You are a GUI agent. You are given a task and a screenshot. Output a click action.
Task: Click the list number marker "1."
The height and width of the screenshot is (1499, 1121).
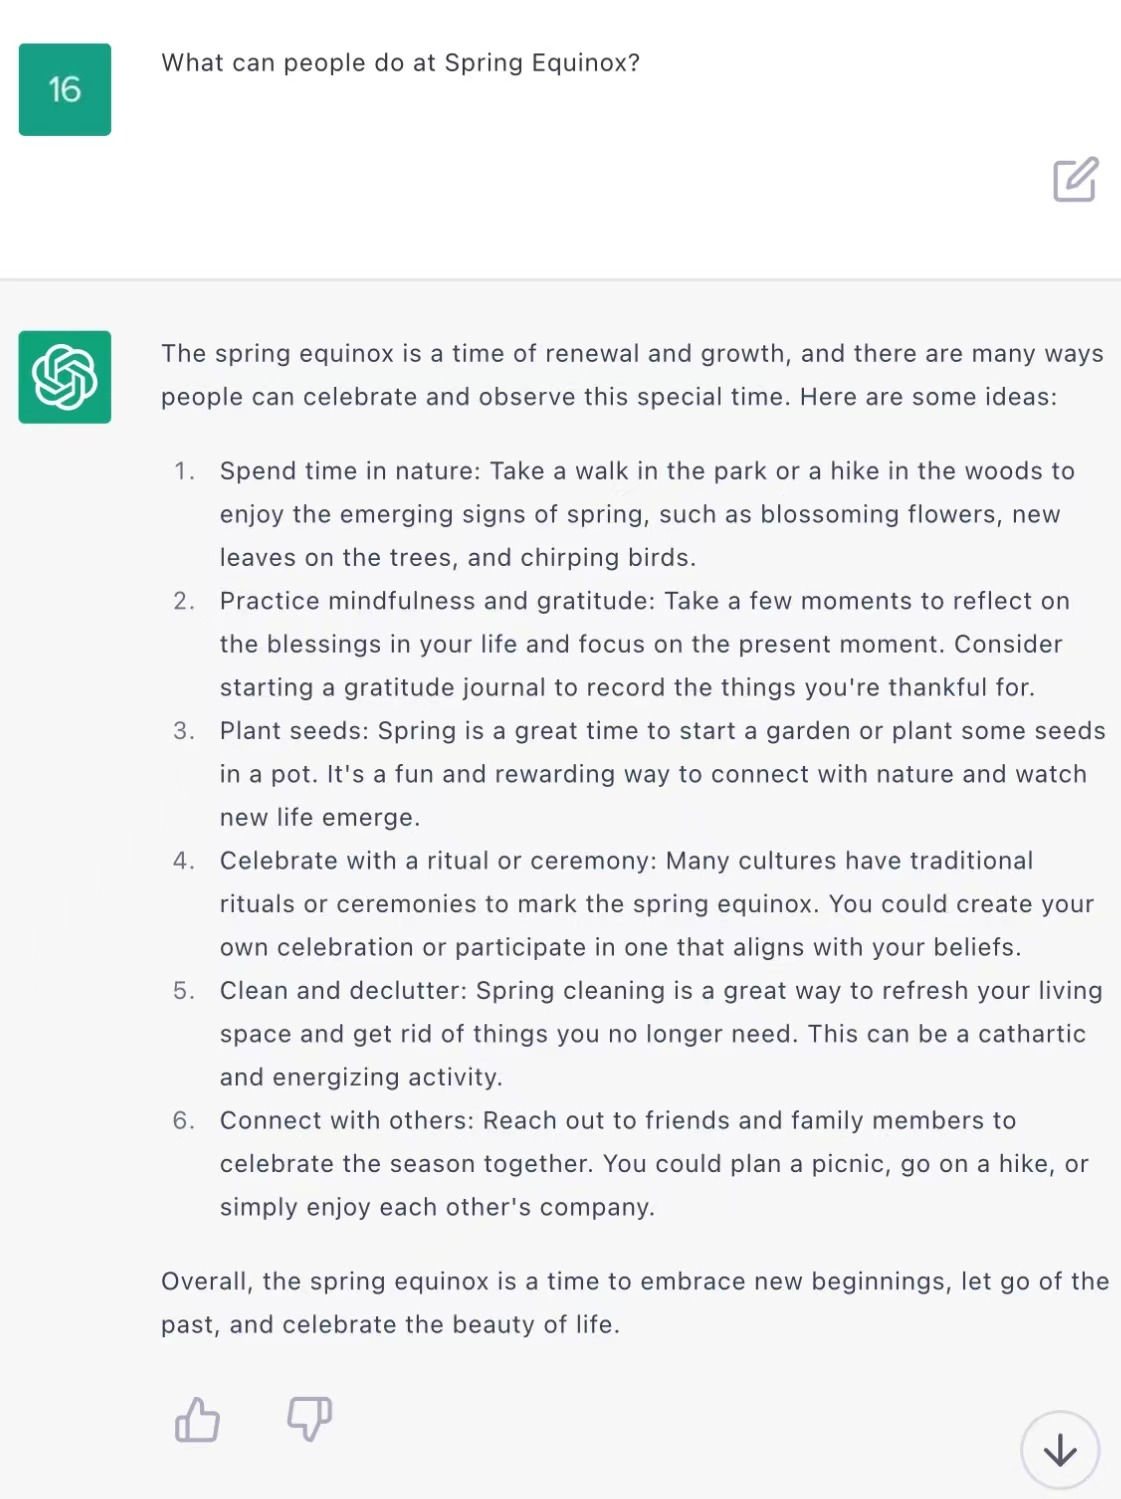(x=184, y=471)
